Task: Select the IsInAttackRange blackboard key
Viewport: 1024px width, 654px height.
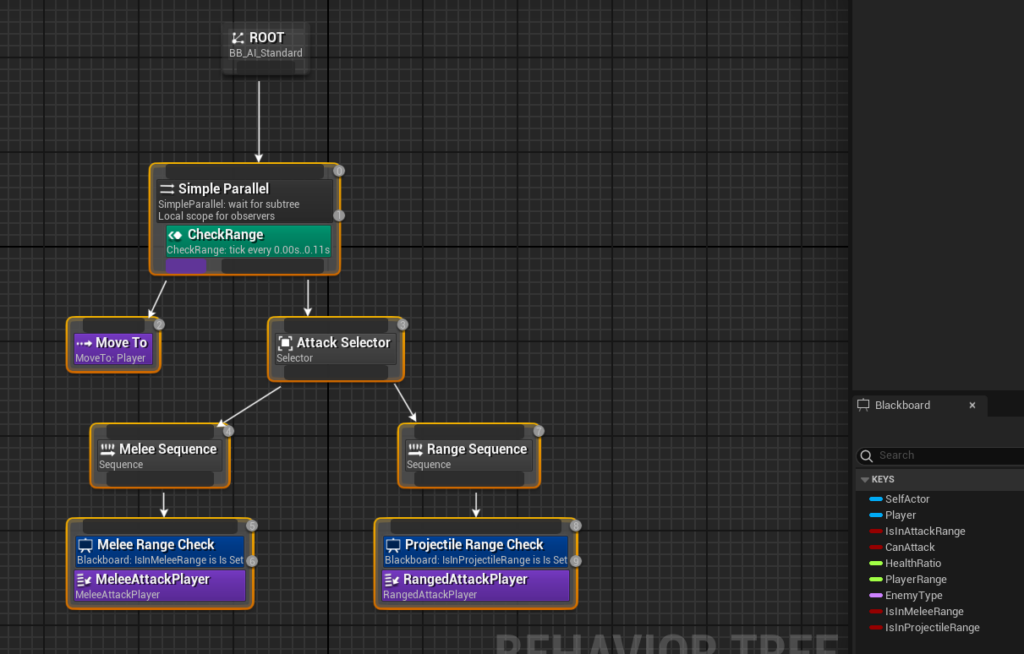Action: click(925, 531)
